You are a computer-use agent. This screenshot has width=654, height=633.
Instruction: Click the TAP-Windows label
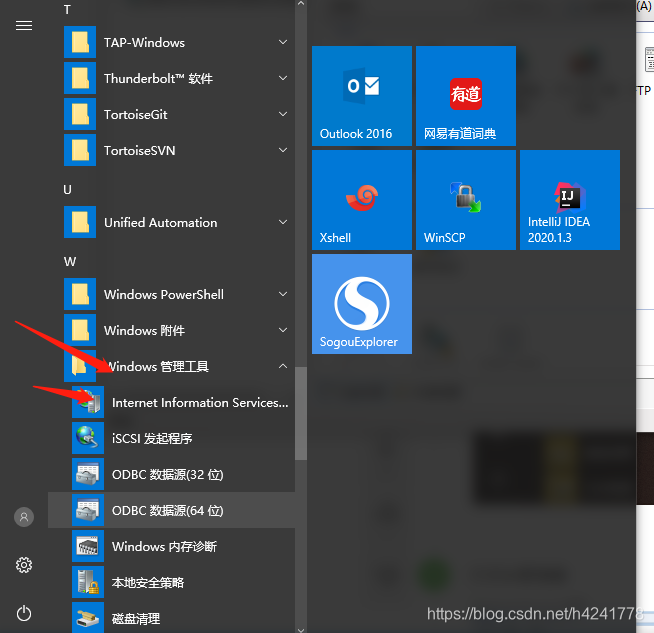coord(144,43)
